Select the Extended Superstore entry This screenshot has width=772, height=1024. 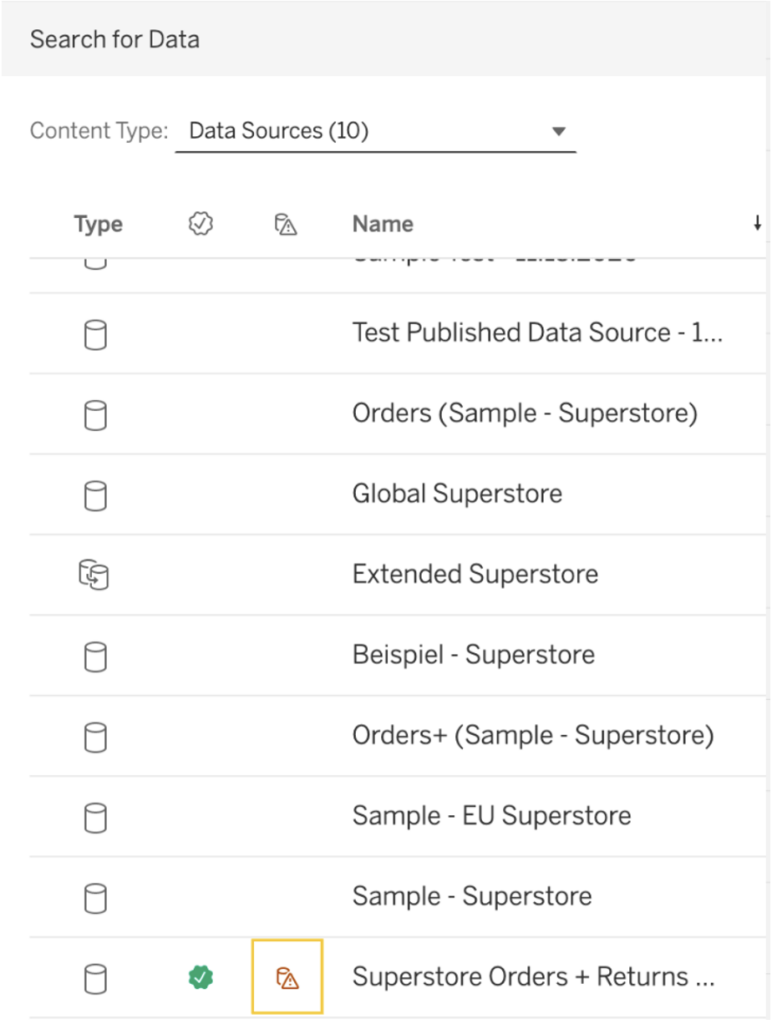[x=475, y=574]
